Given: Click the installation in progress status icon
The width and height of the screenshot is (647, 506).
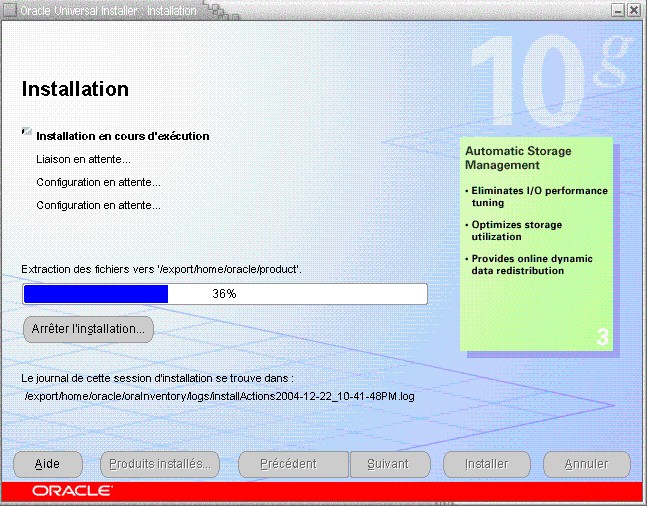Looking at the screenshot, I should (x=27, y=133).
